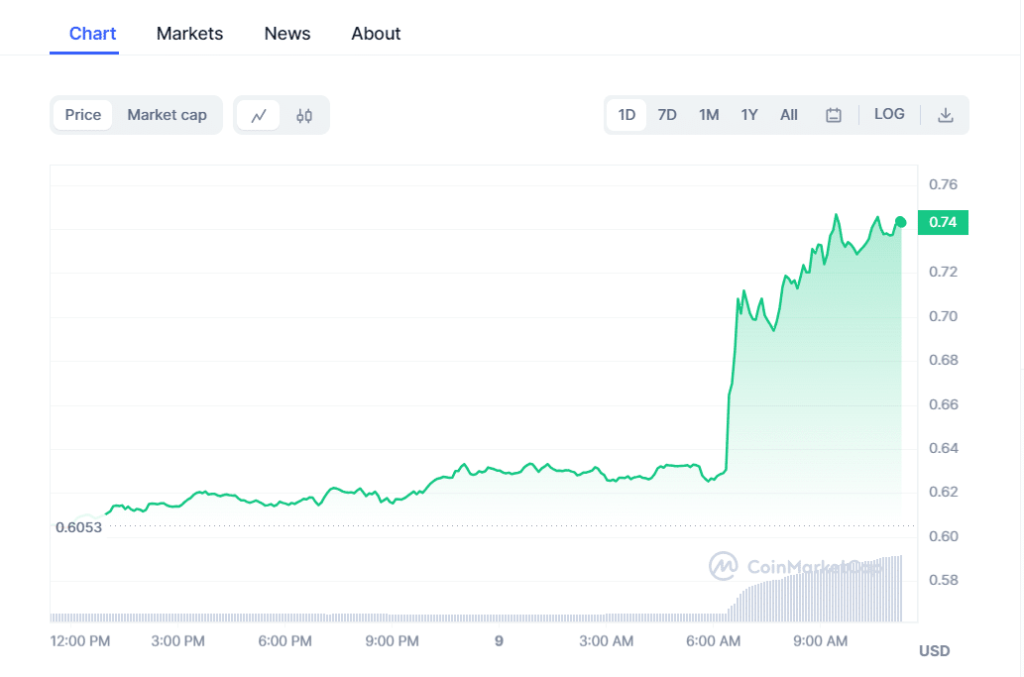Open the Markets tab

(x=190, y=34)
